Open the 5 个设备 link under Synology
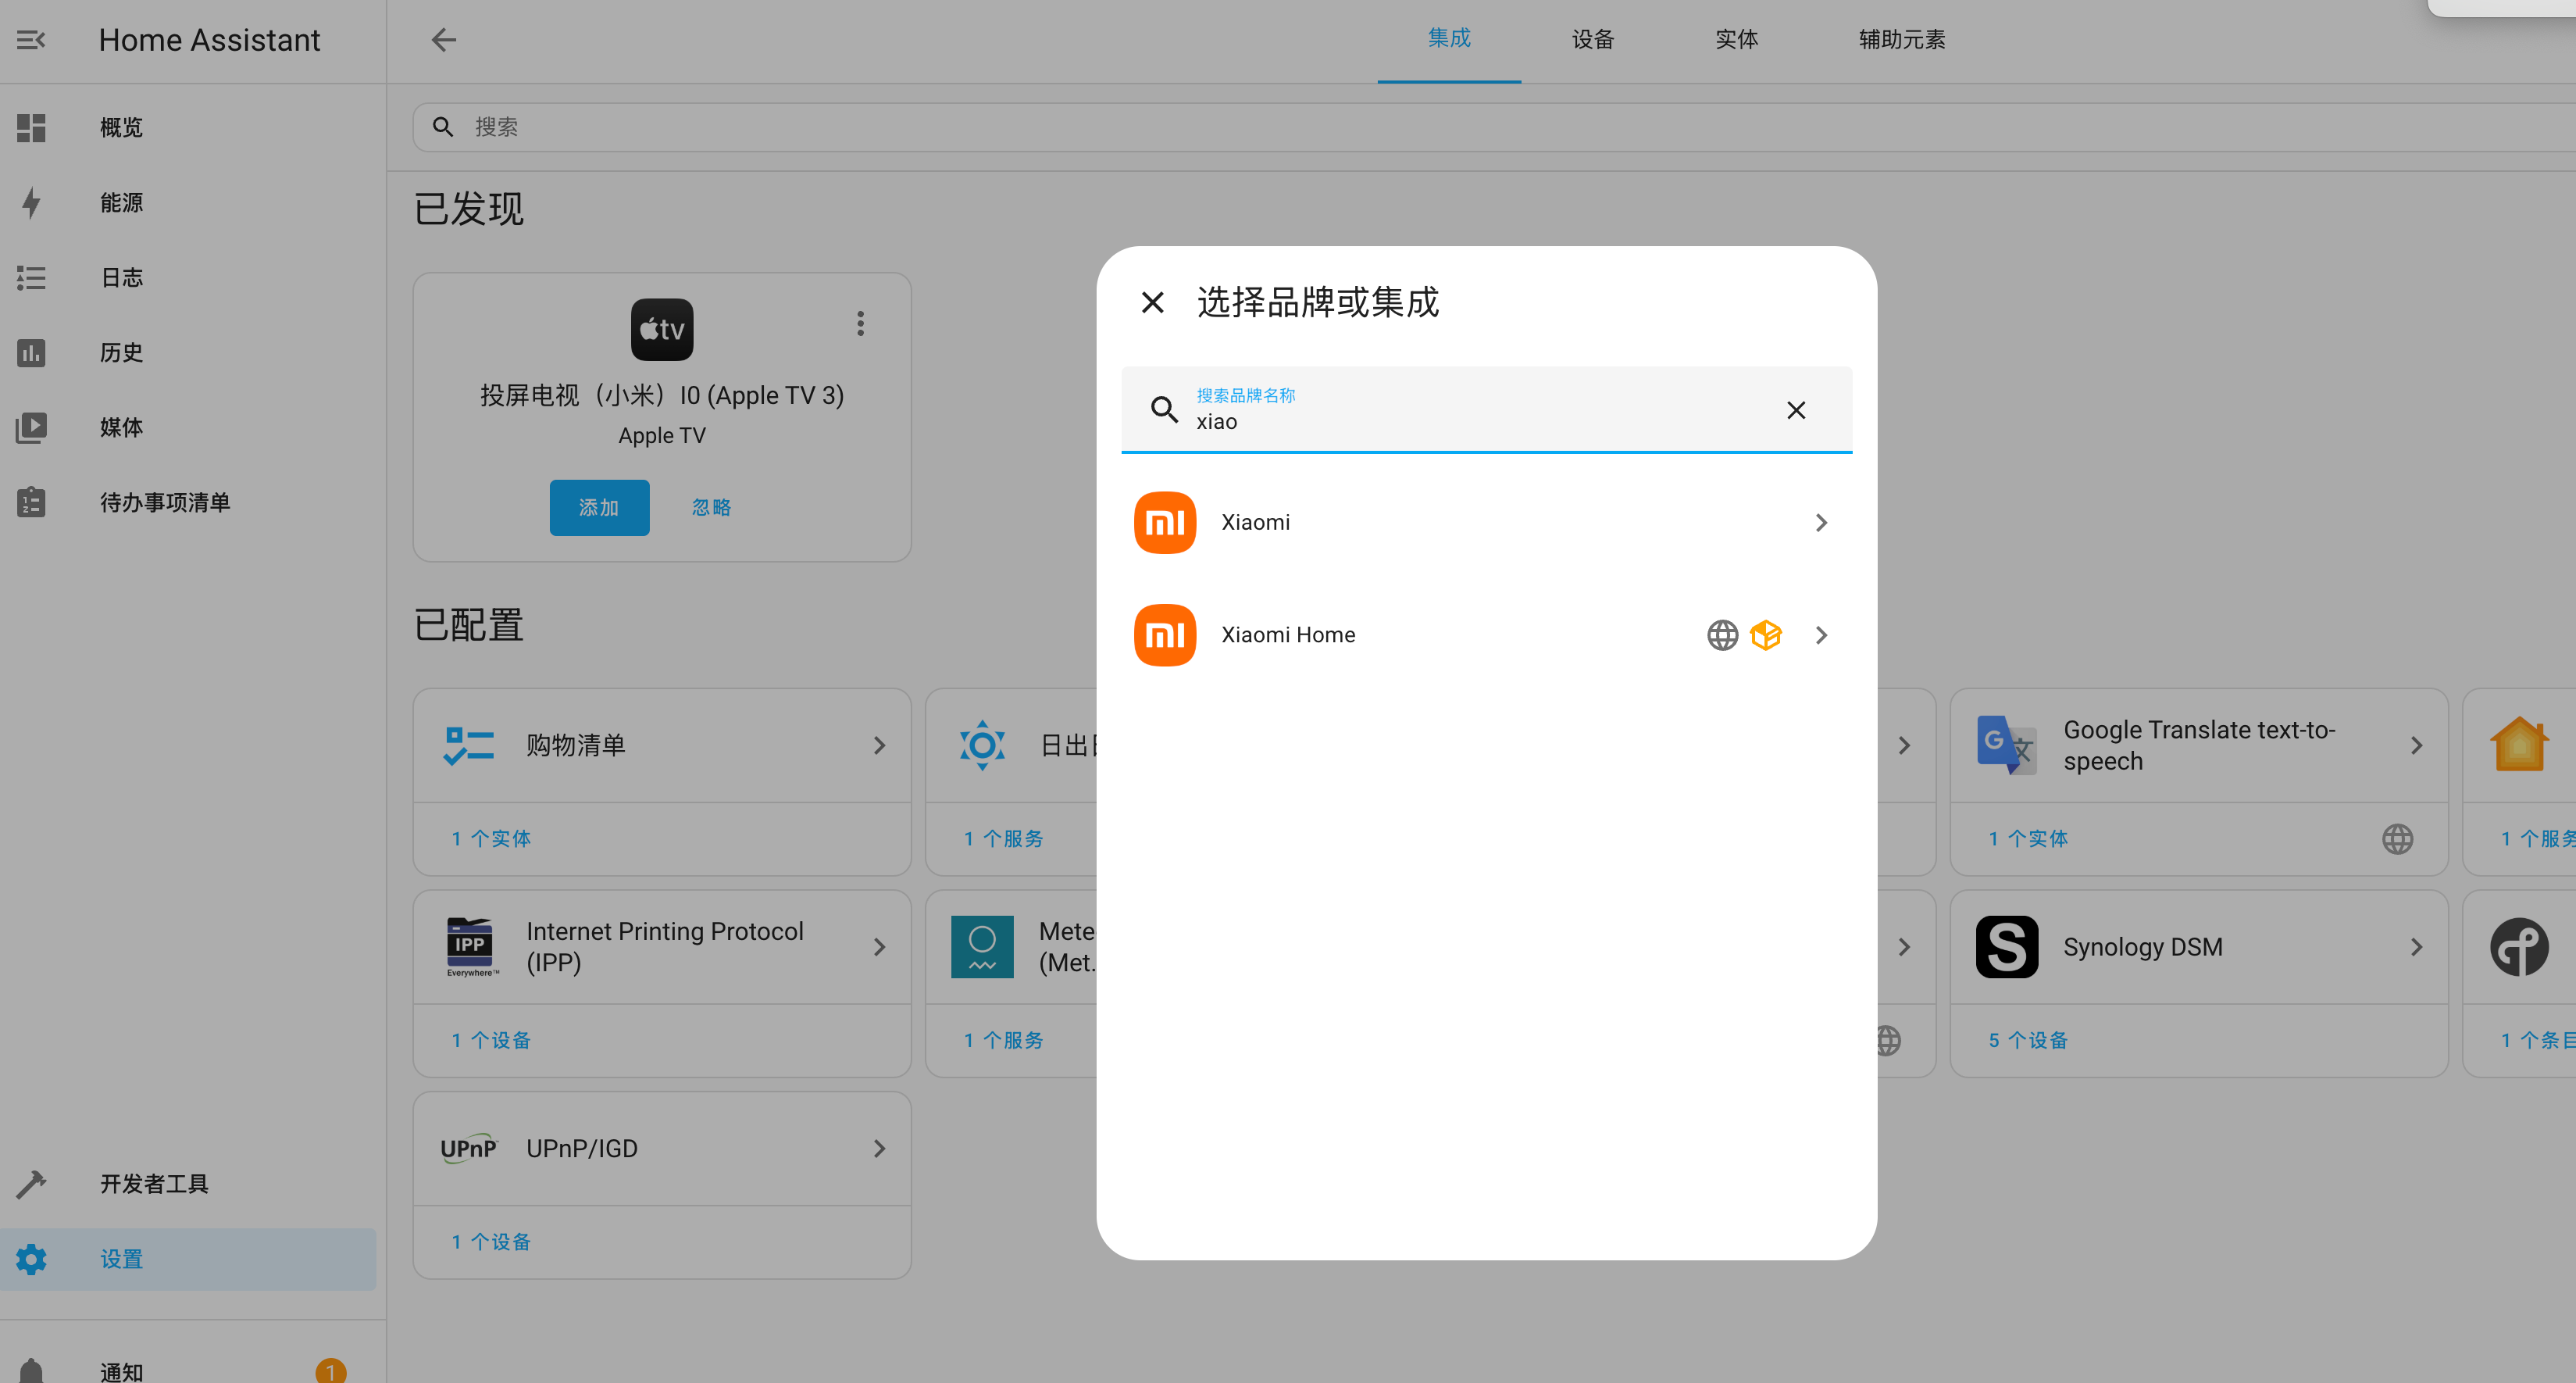The image size is (2576, 1383). tap(2028, 1040)
